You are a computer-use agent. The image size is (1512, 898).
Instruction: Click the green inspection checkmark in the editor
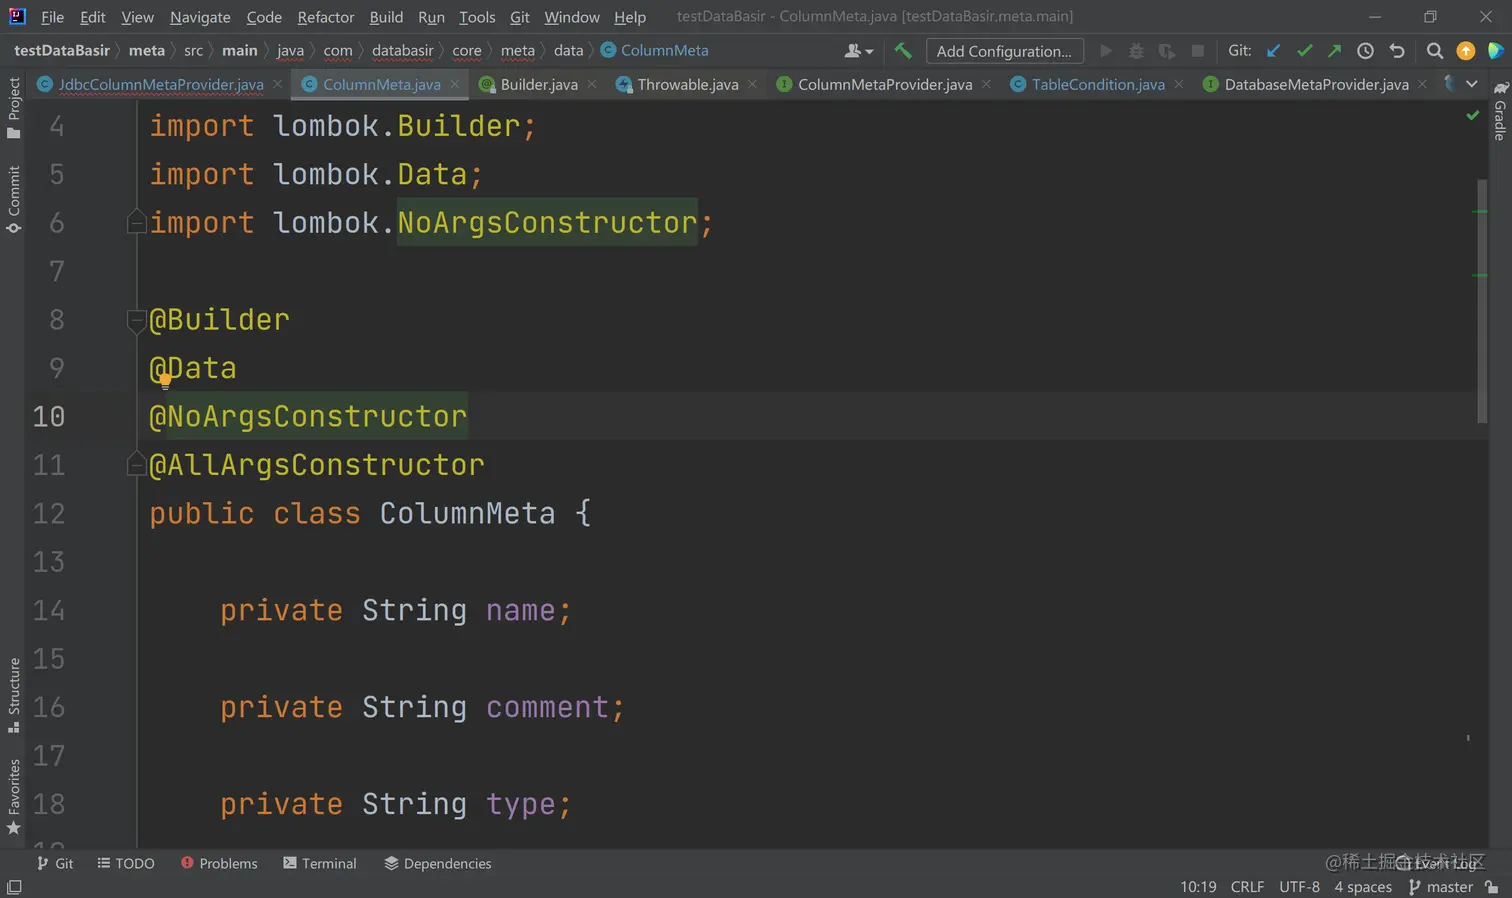1472,116
